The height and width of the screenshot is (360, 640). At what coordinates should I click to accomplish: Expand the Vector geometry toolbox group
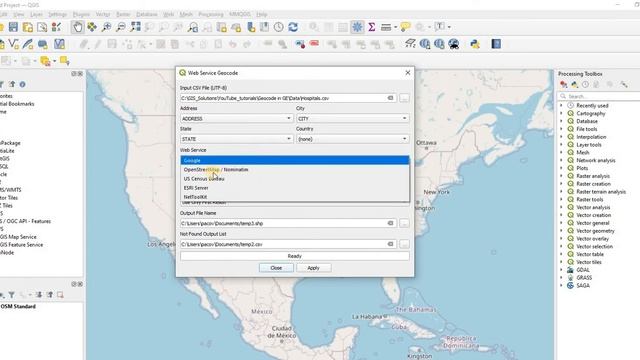pyautogui.click(x=561, y=231)
